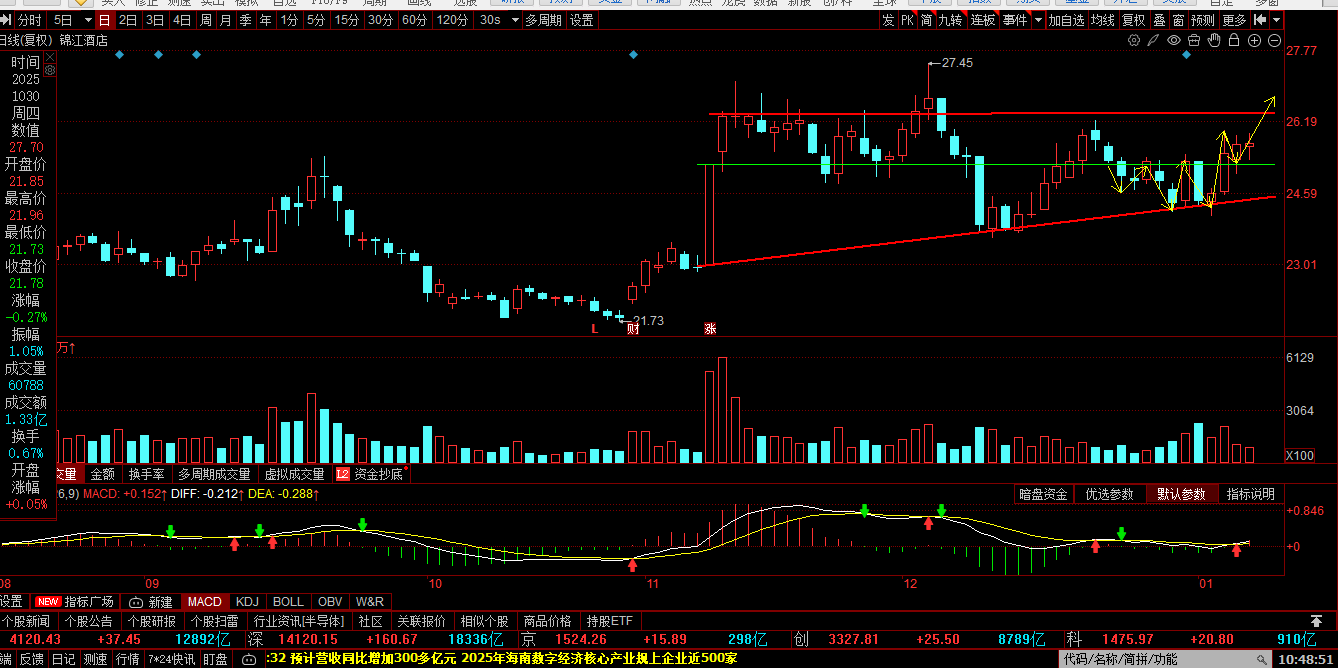
Task: Close the data info panel with X icon
Action: click(x=50, y=58)
